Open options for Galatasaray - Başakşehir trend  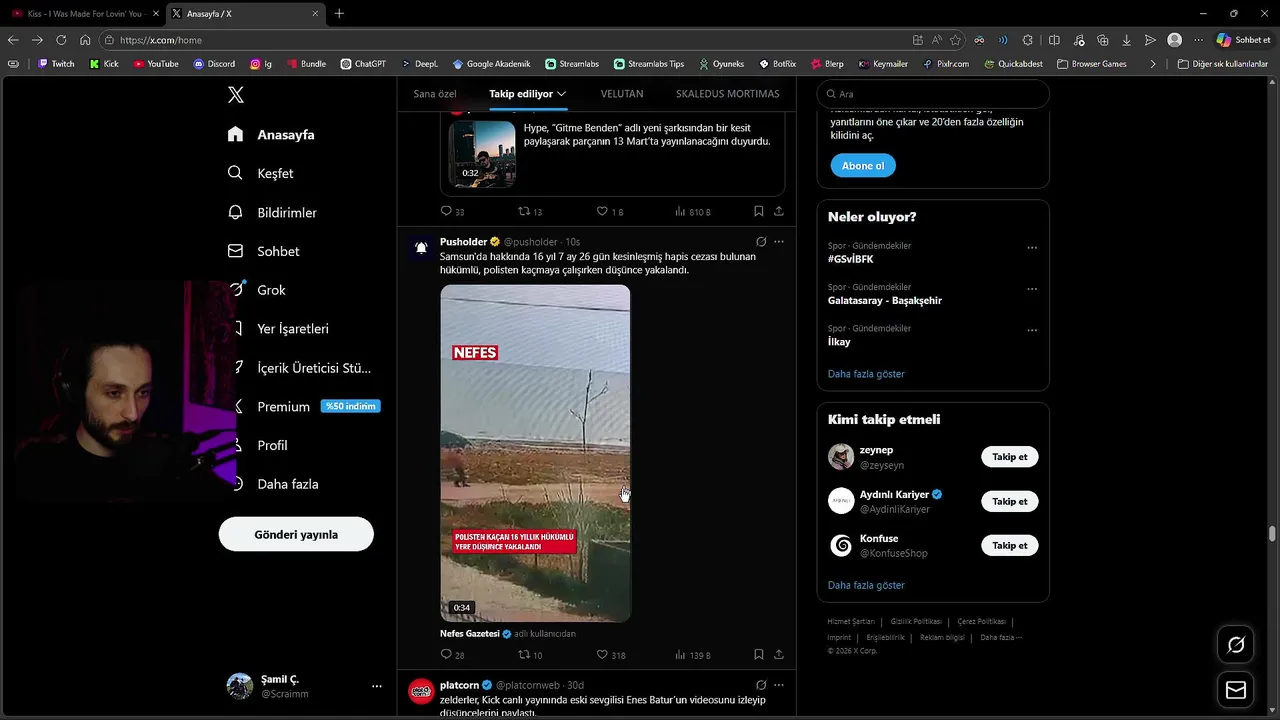(x=1032, y=290)
